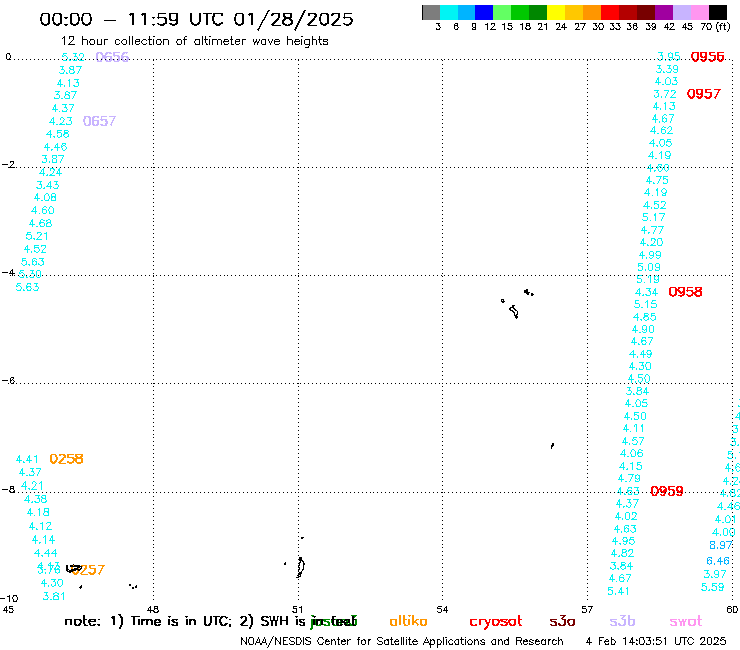This screenshot has width=740, height=650.
Task: Click the s3b satellite legend label
Action: click(622, 621)
